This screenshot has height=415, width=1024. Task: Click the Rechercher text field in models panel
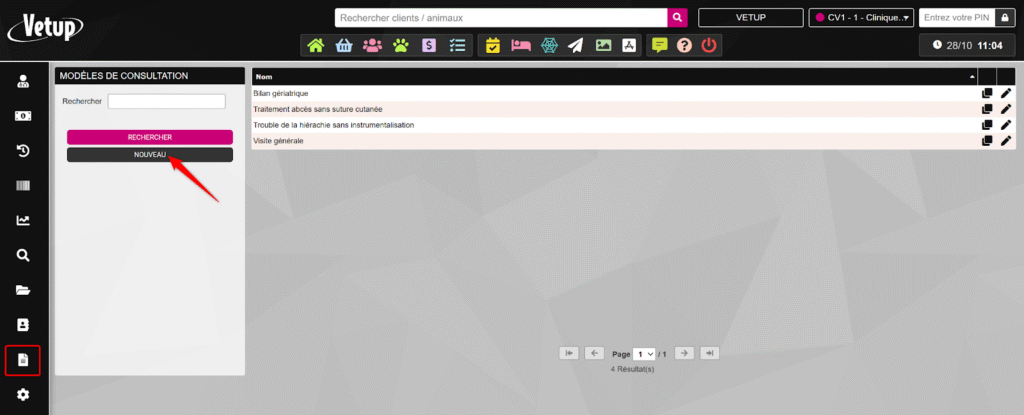[166, 101]
